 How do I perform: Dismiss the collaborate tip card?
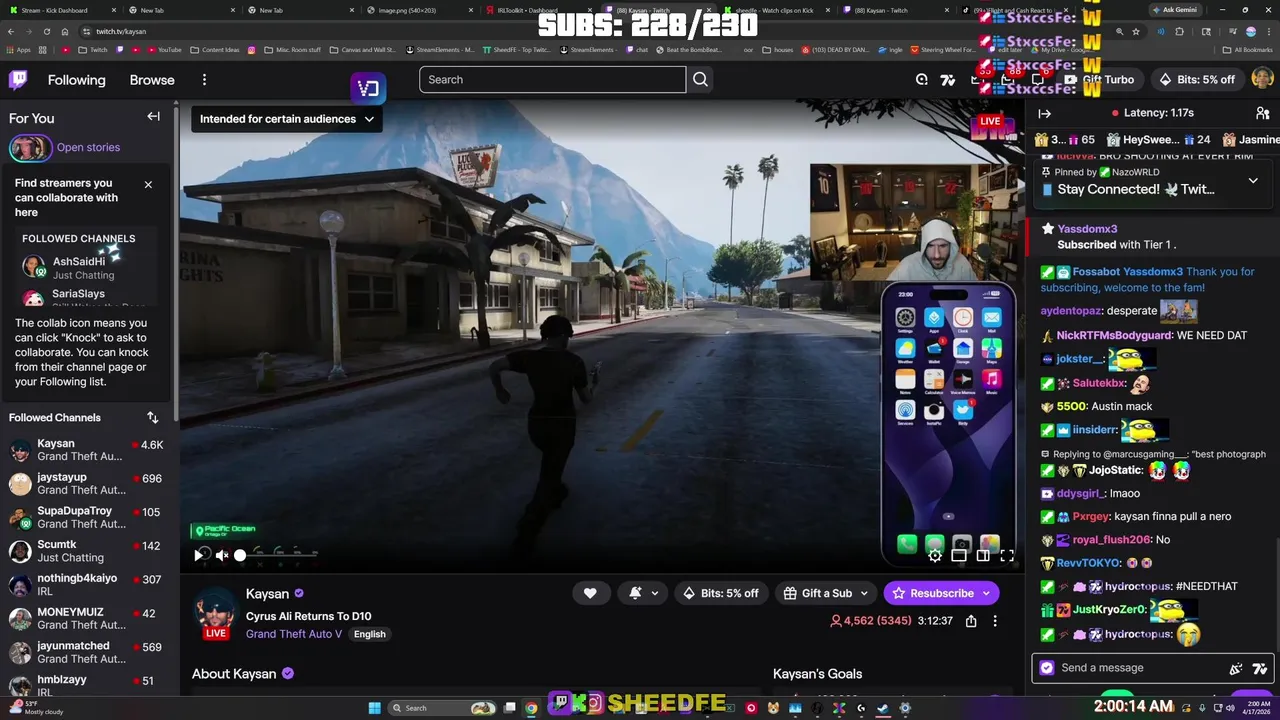(148, 184)
